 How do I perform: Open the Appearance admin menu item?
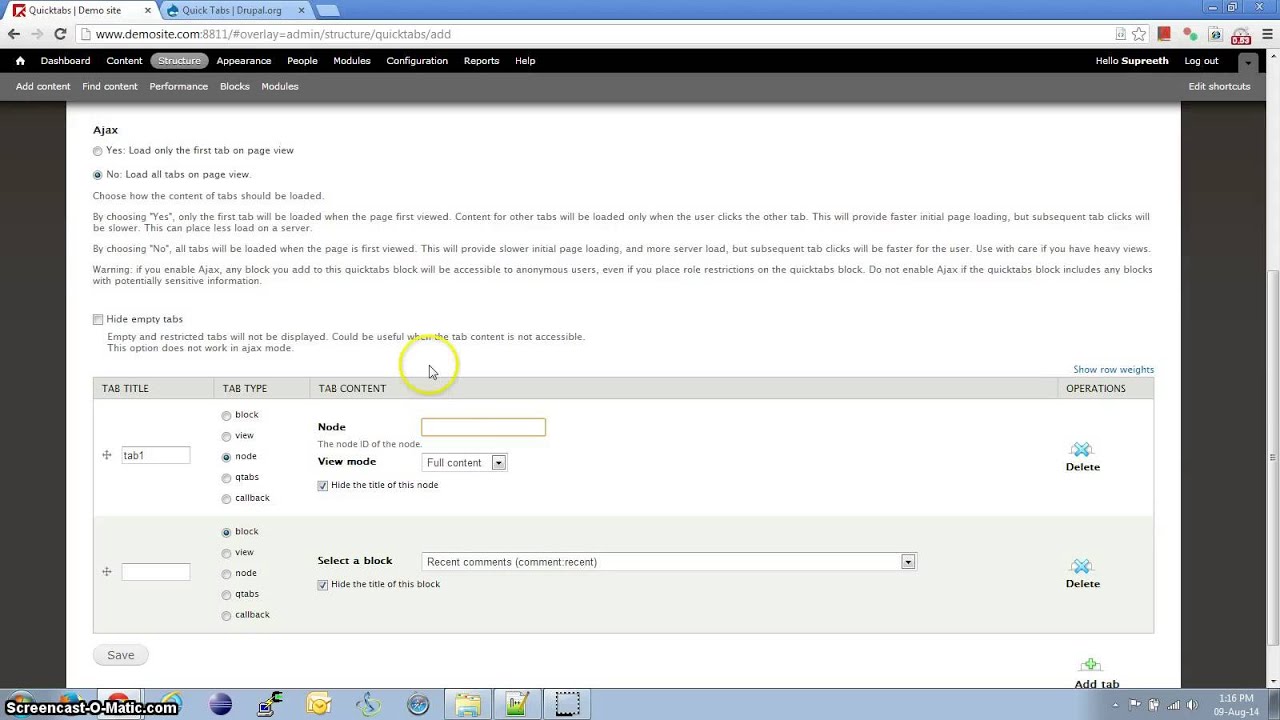(x=244, y=61)
